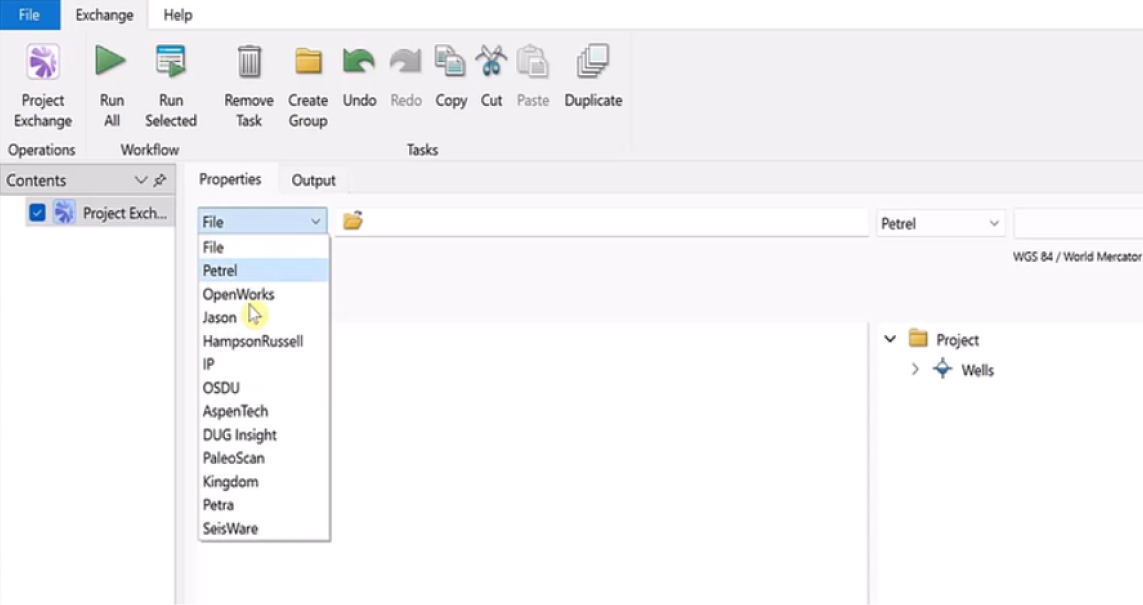Click the Remove Task trash icon
1143x605 pixels.
click(x=249, y=63)
